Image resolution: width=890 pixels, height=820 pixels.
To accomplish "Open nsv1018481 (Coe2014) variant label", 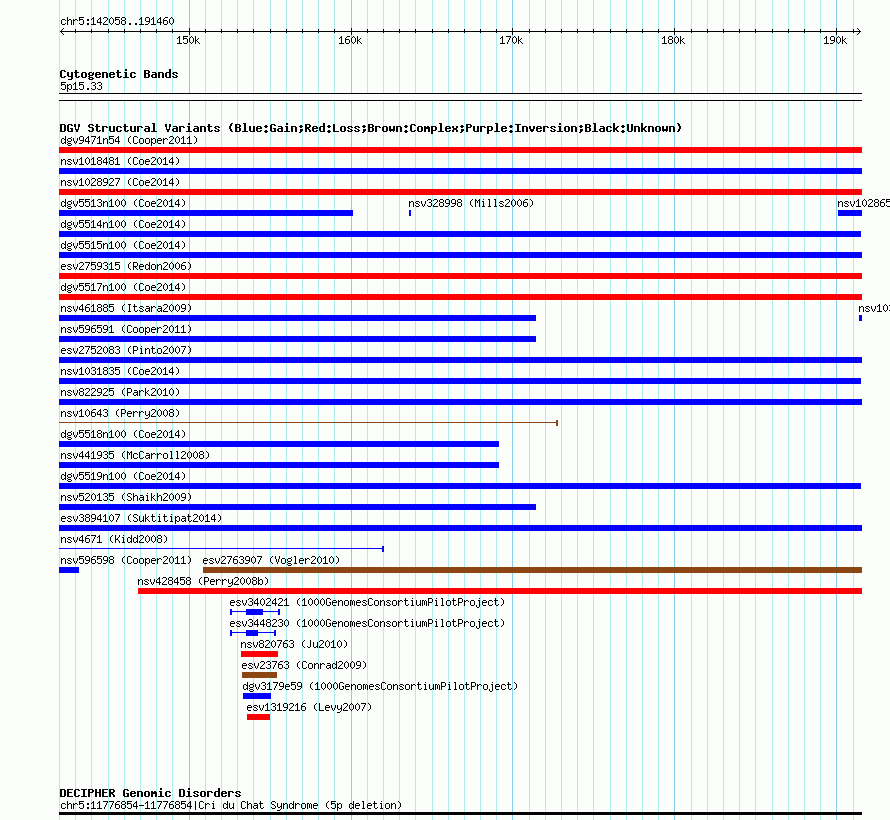I will [x=120, y=161].
